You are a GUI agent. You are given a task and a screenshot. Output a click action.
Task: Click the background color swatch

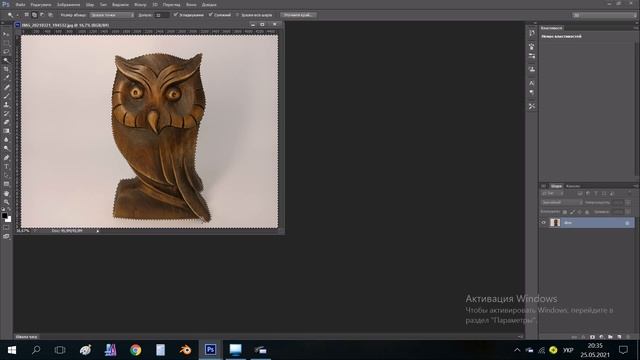click(x=8, y=219)
